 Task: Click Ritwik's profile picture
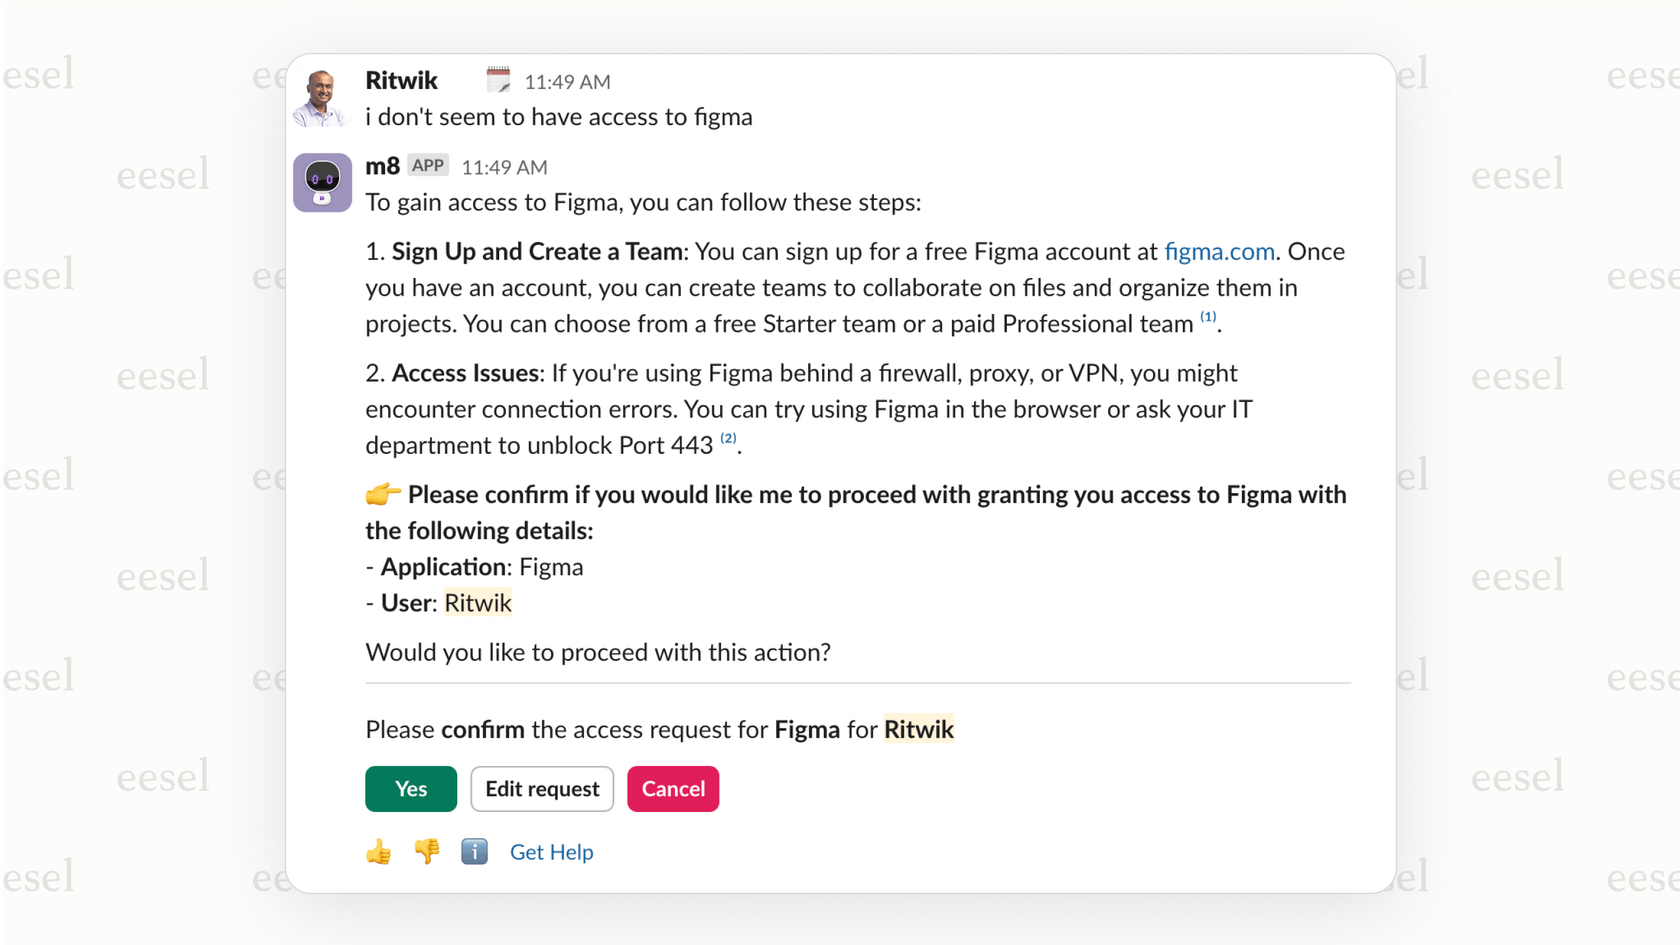[321, 96]
